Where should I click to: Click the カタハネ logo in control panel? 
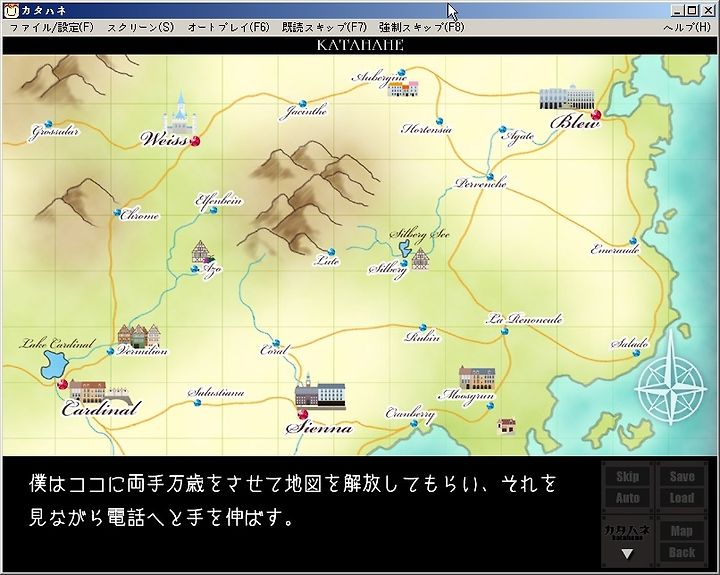(x=627, y=531)
